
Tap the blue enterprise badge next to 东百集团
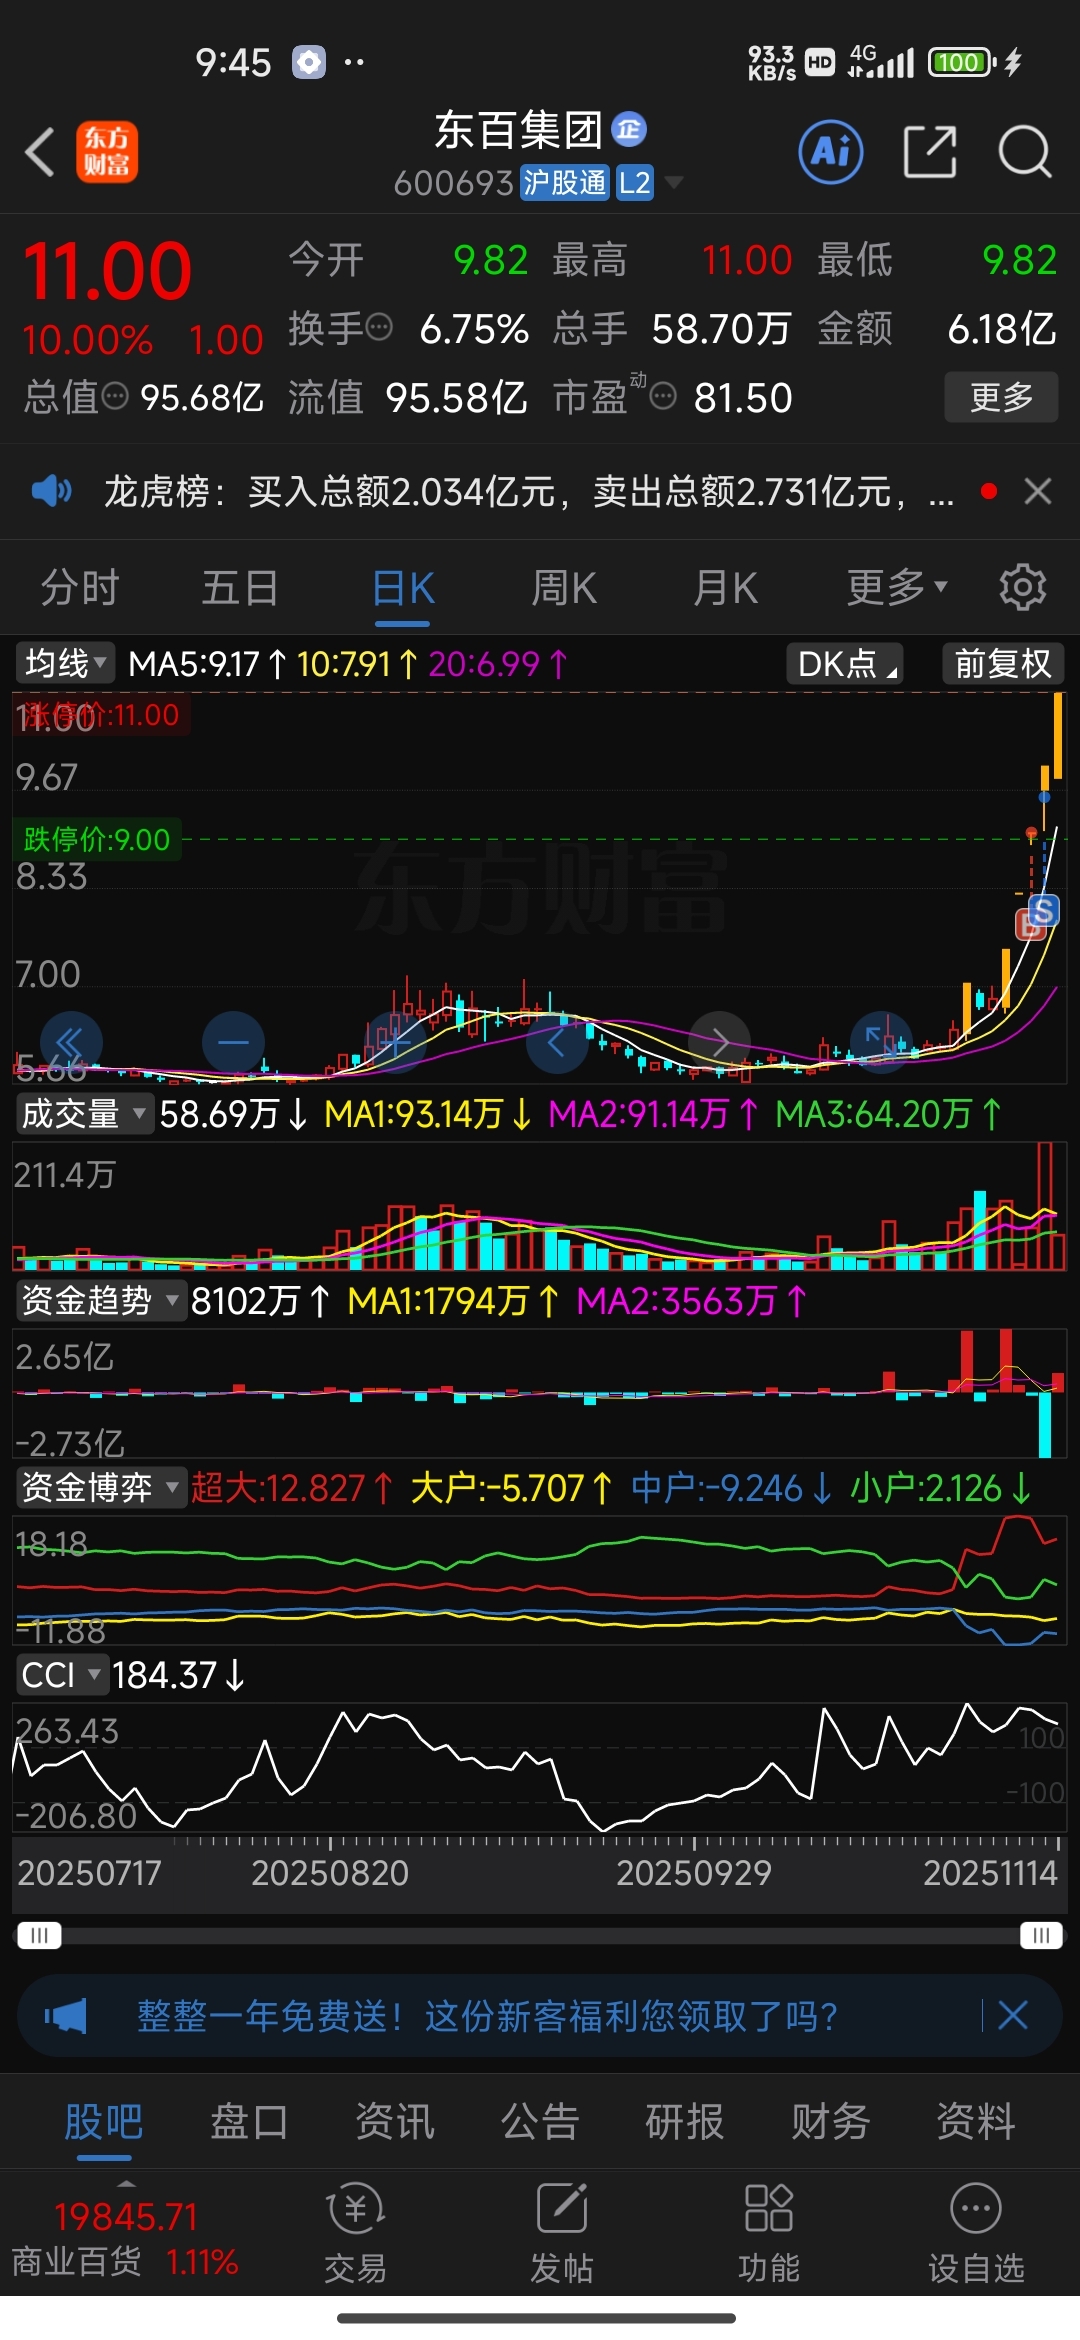629,129
